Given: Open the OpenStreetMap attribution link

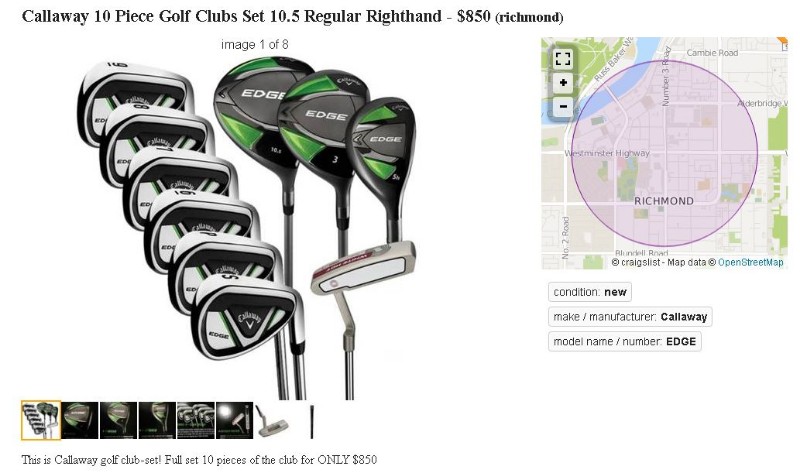Looking at the screenshot, I should pyautogui.click(x=751, y=262).
